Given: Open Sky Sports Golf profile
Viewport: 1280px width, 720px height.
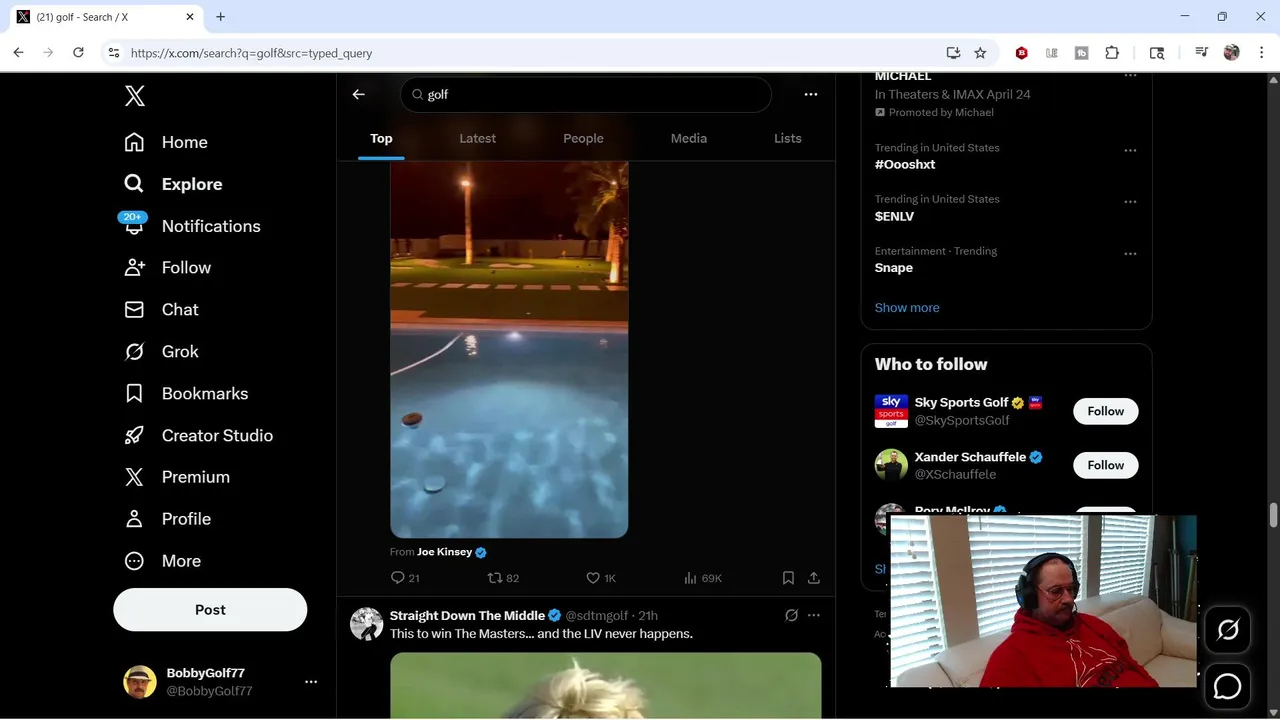Looking at the screenshot, I should pos(961,402).
